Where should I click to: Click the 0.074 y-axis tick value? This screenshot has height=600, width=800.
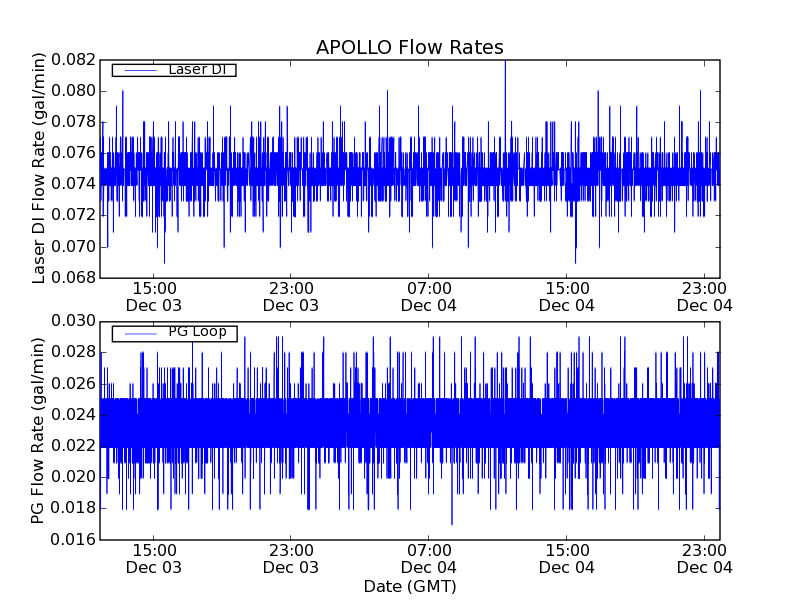(x=73, y=184)
